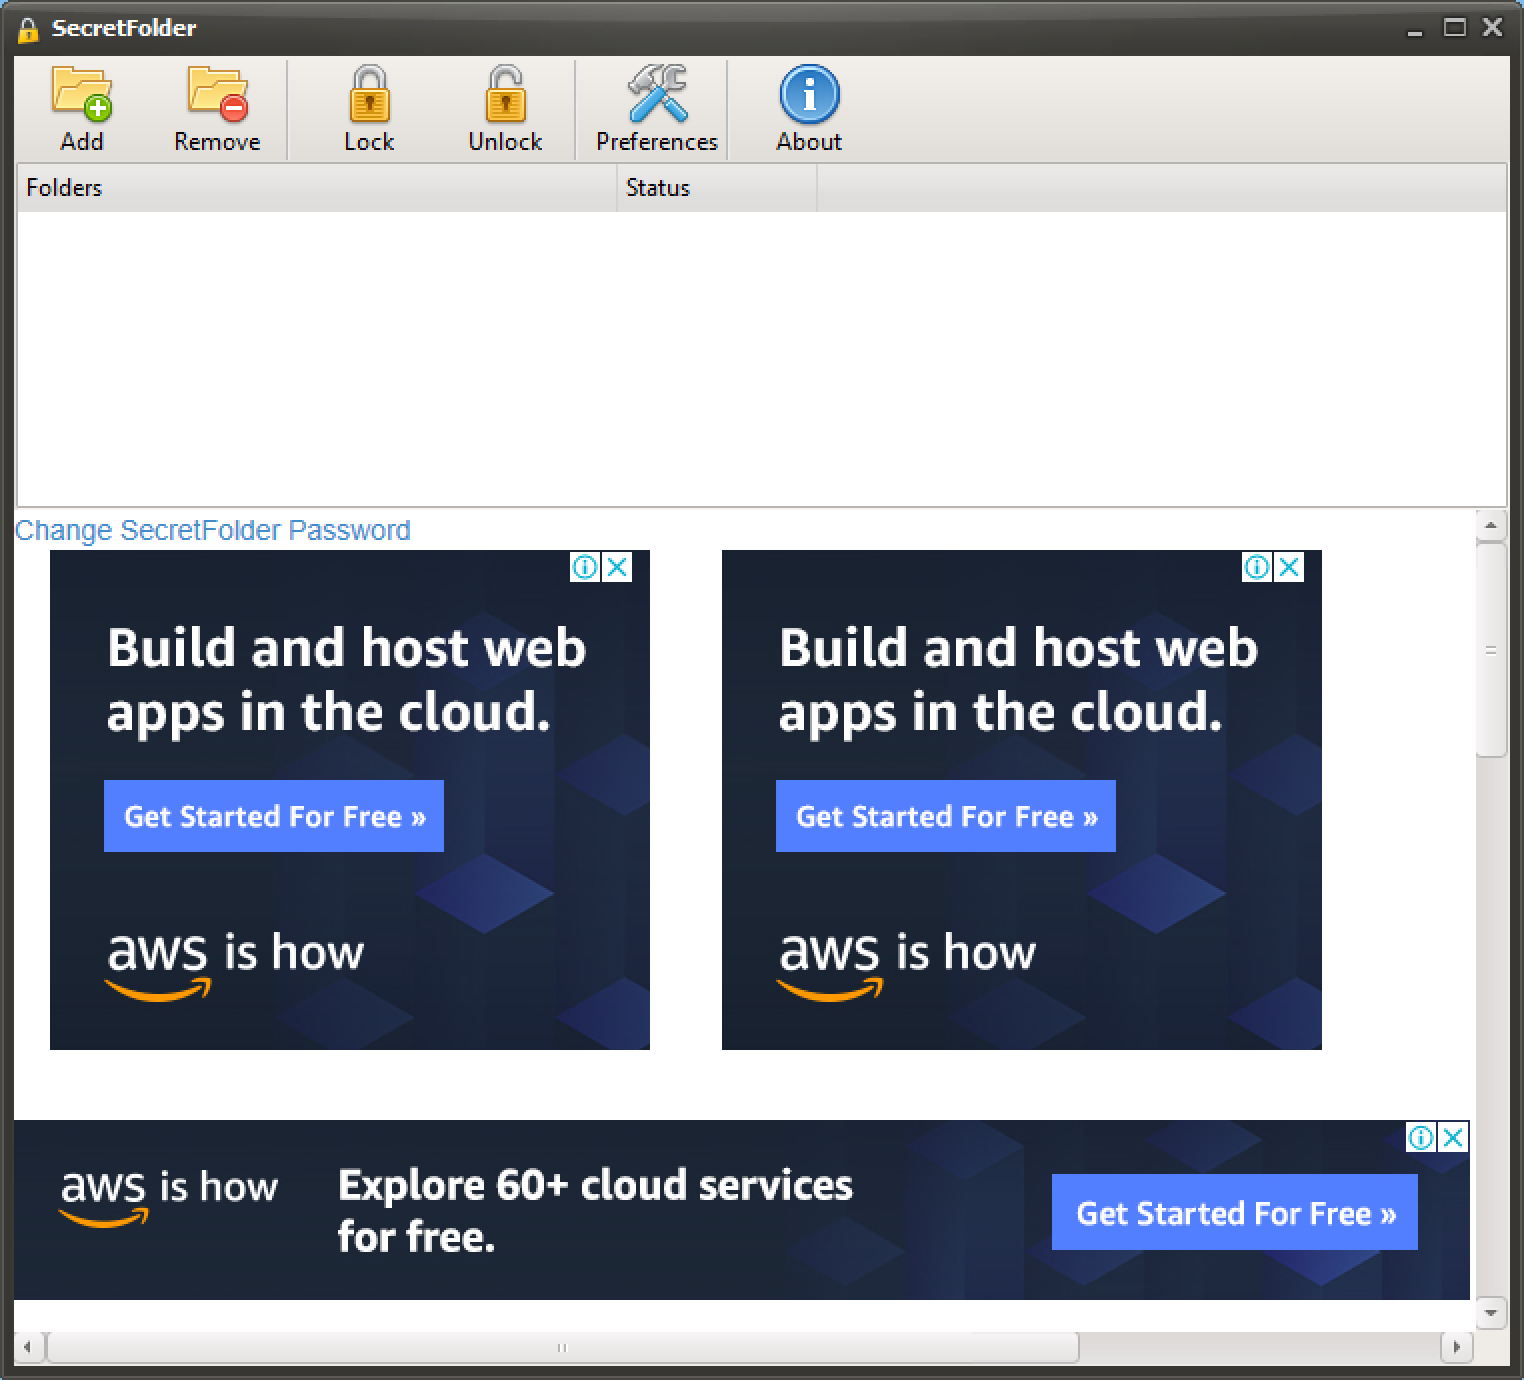The width and height of the screenshot is (1524, 1380).
Task: Sort by the Status column header
Action: pos(717,188)
